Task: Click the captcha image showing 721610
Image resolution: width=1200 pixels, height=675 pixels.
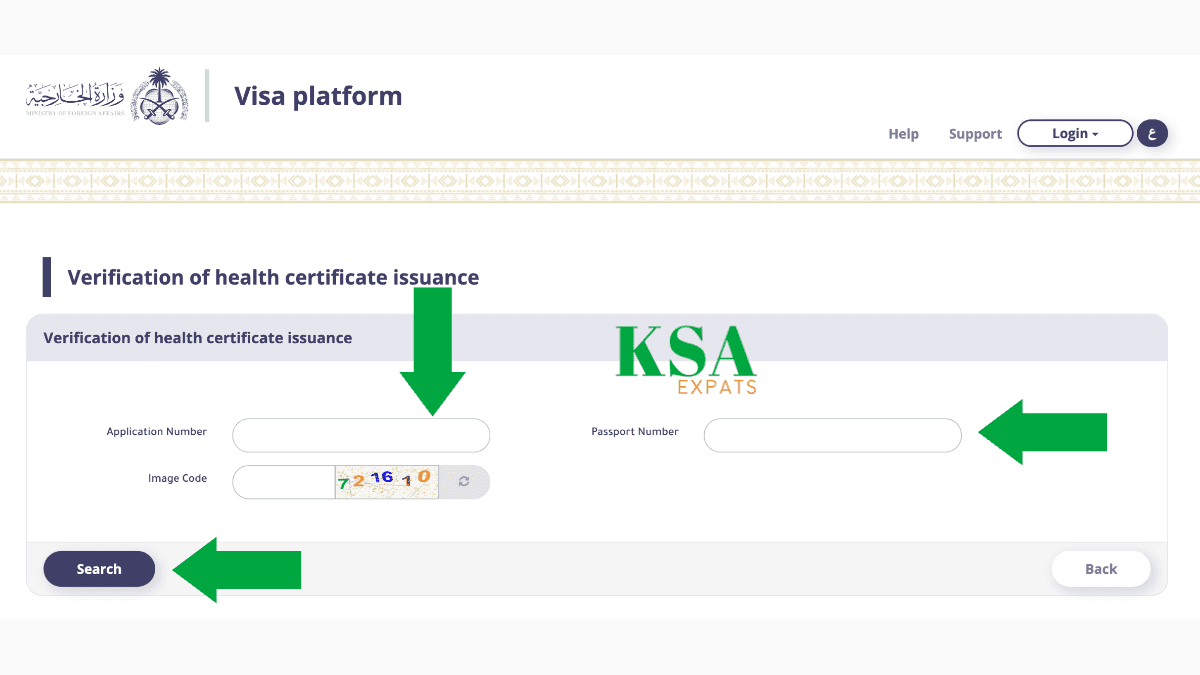Action: (387, 482)
